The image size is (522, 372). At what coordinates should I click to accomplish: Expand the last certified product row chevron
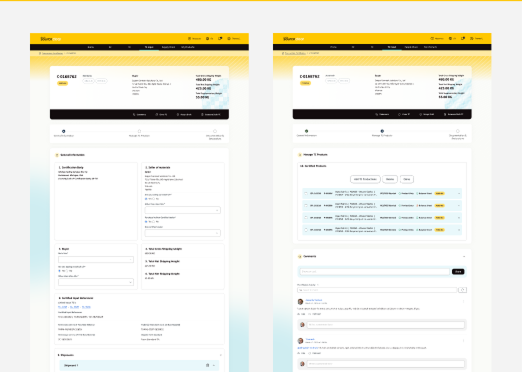click(459, 230)
